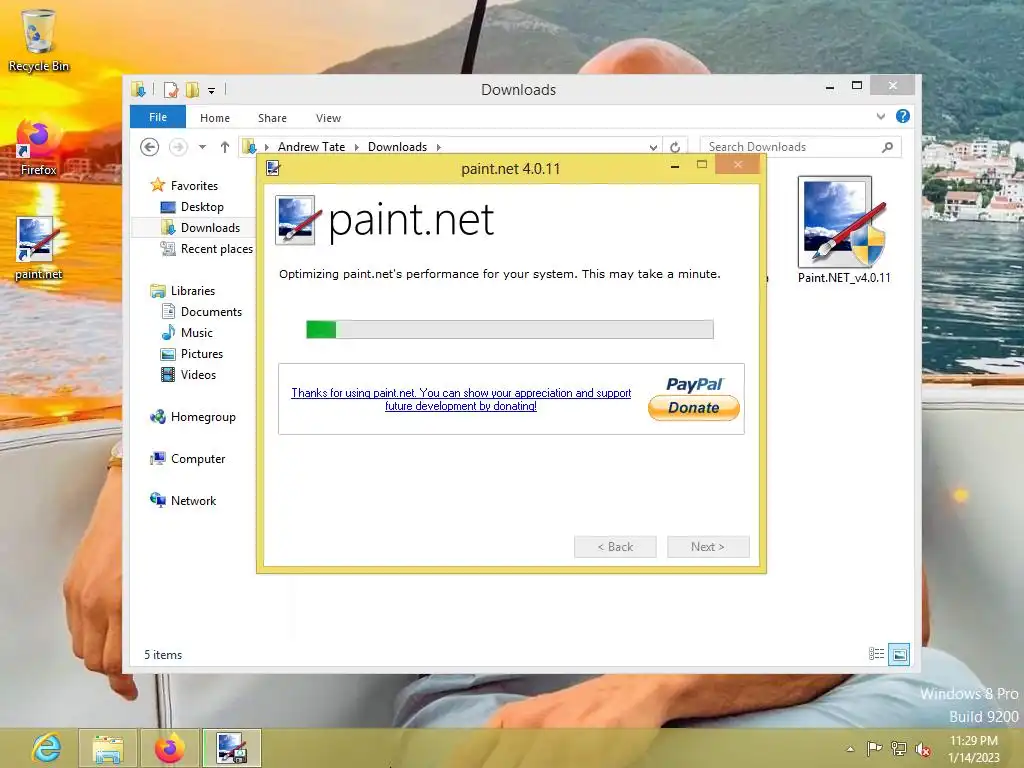Open Internet Explorer from taskbar

click(x=46, y=748)
